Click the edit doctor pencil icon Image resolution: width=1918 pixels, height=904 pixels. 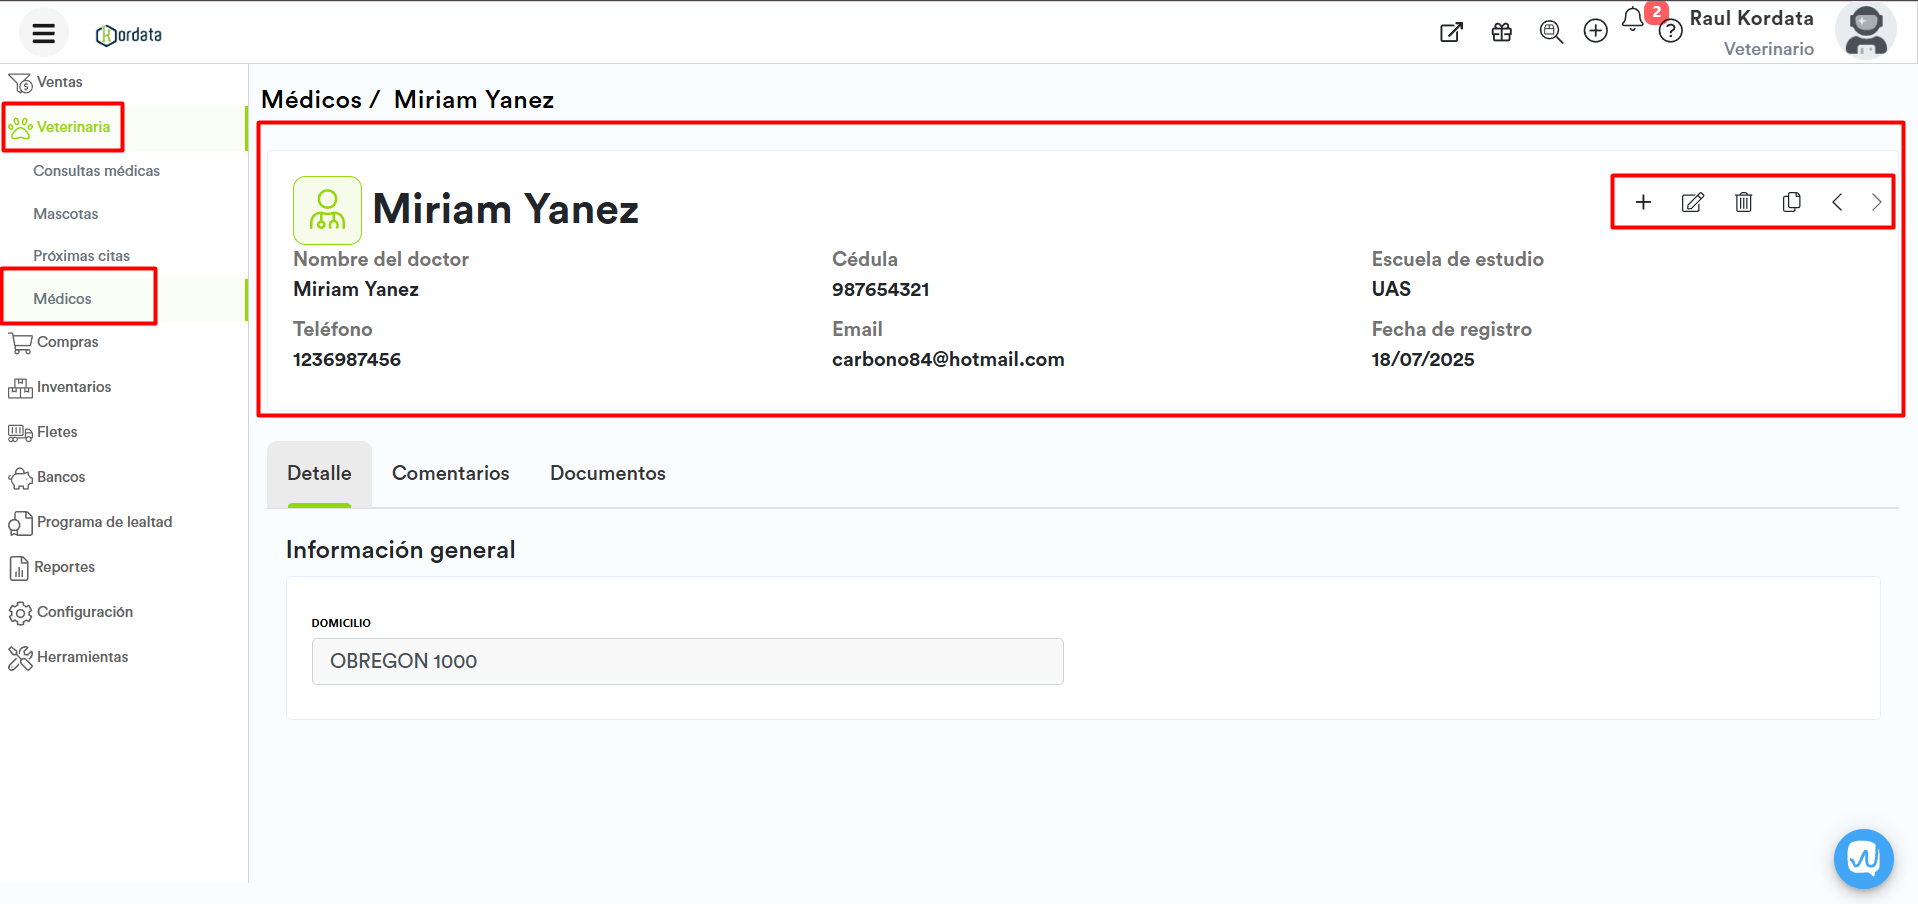tap(1692, 202)
